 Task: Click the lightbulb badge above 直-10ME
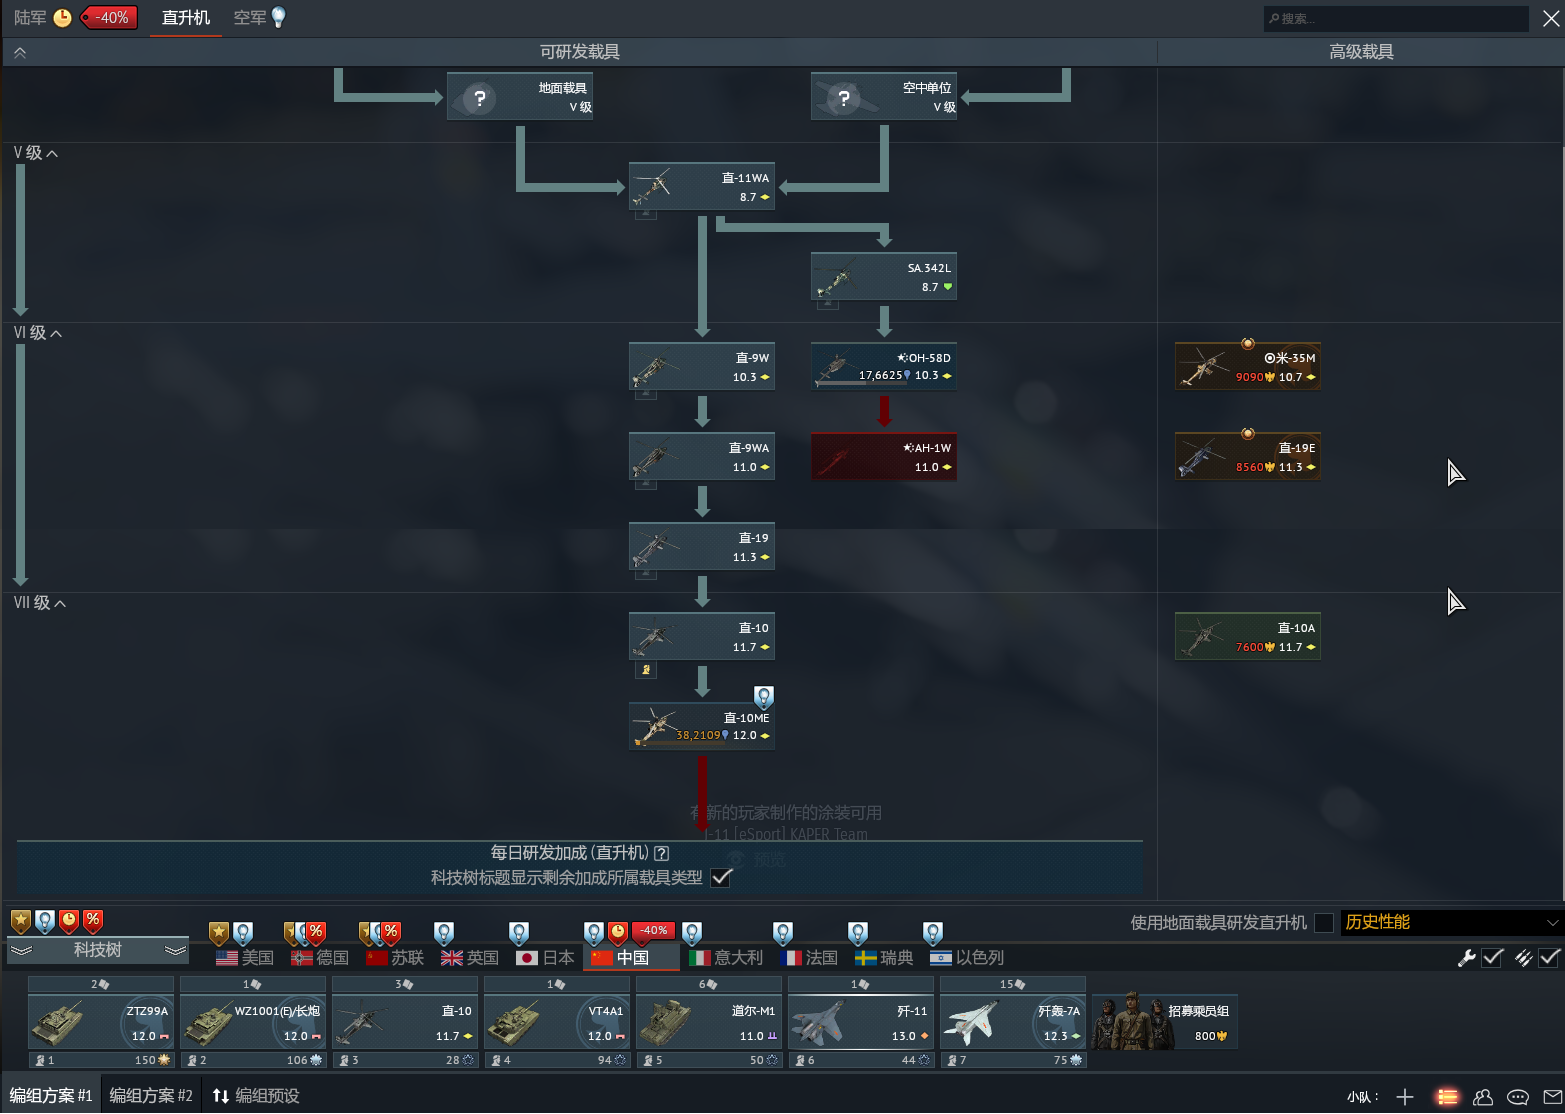(763, 696)
